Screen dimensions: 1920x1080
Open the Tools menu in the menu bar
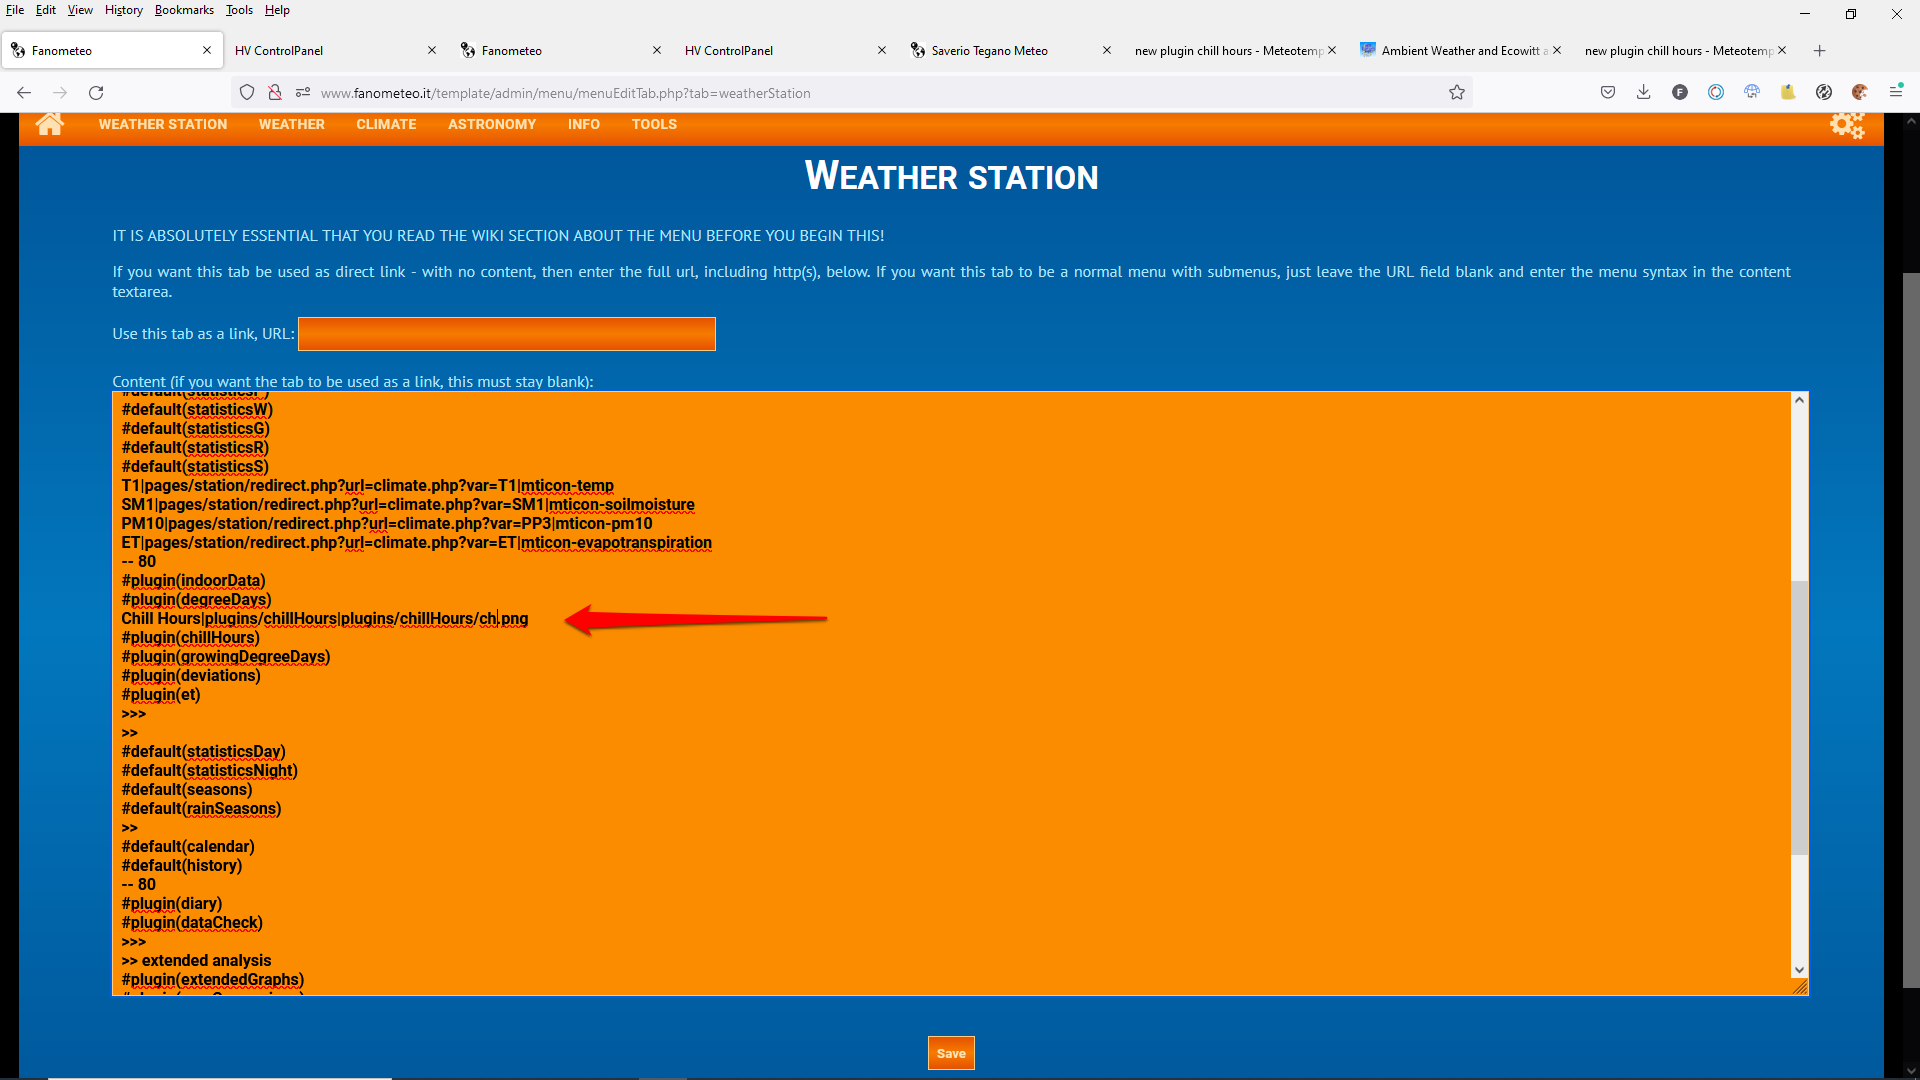(239, 10)
